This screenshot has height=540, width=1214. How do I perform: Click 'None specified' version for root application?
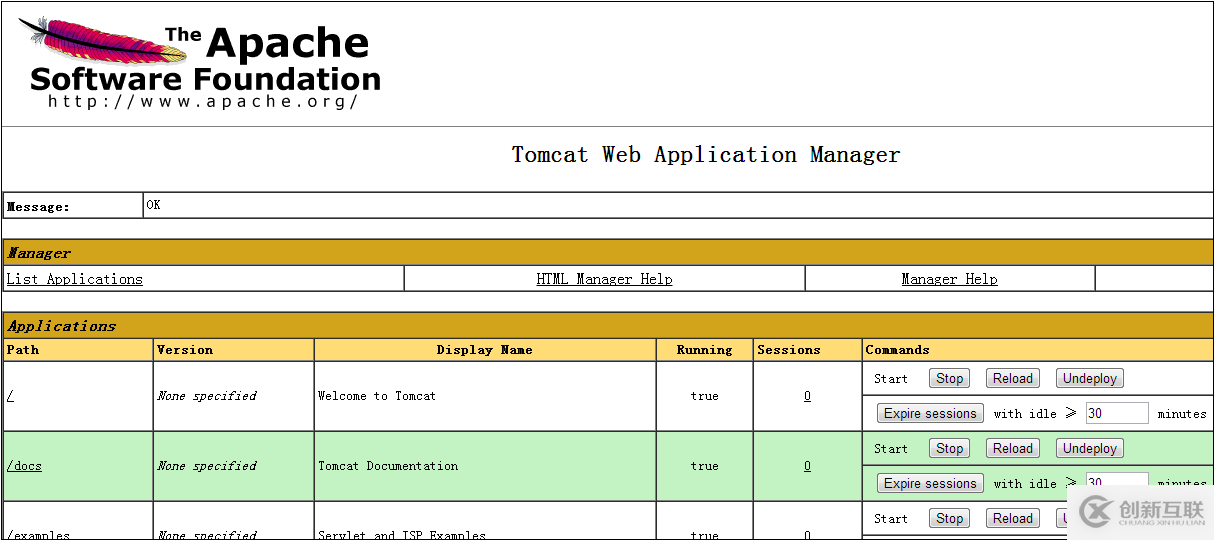pos(207,396)
